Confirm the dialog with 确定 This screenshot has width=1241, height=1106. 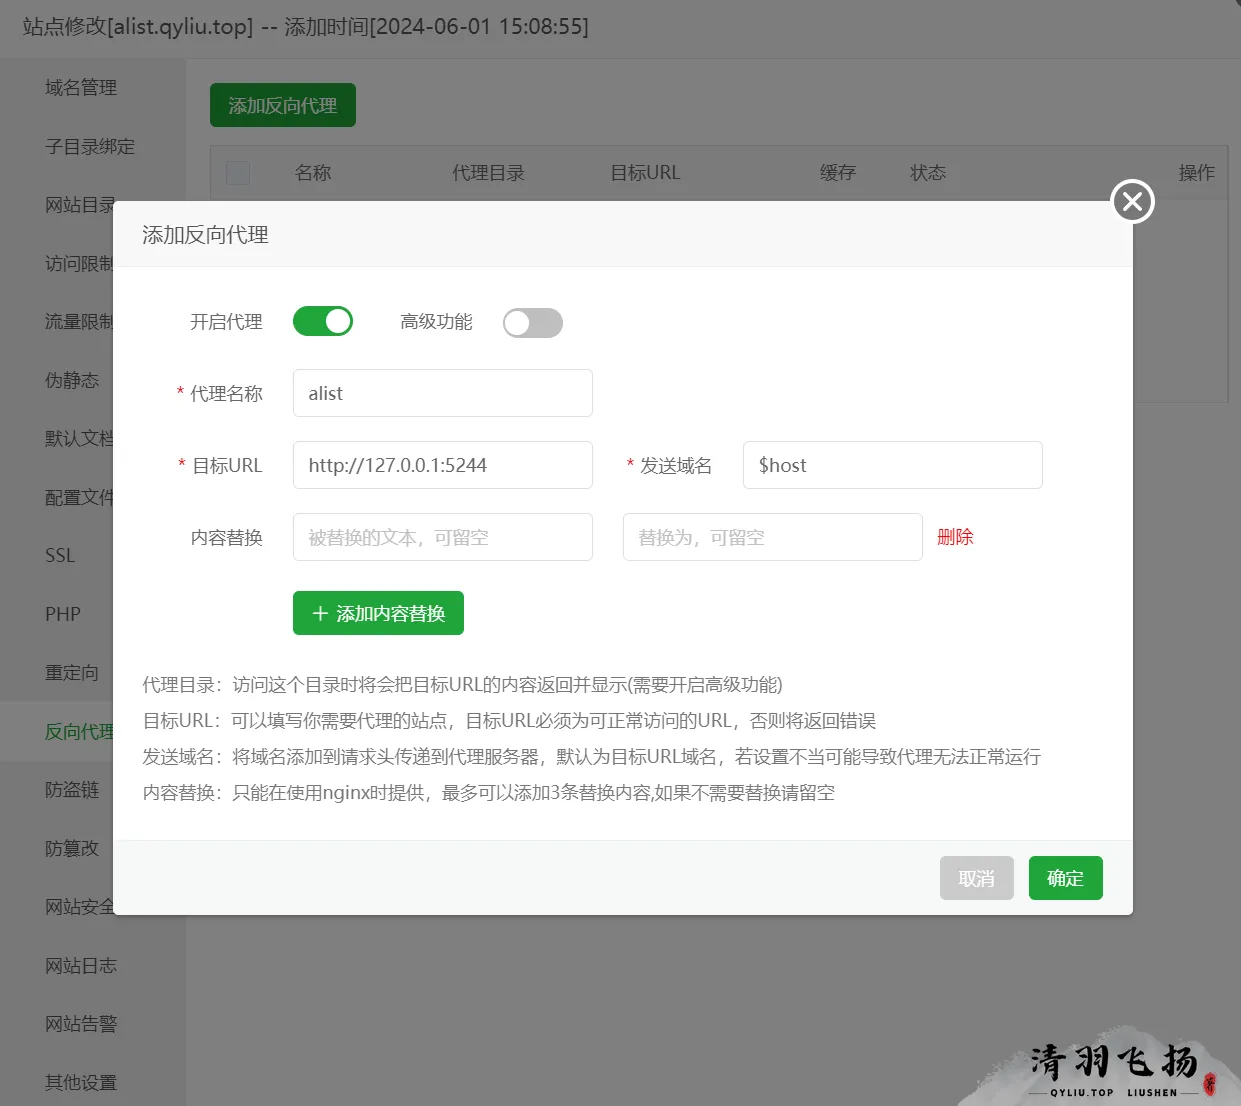(x=1065, y=878)
